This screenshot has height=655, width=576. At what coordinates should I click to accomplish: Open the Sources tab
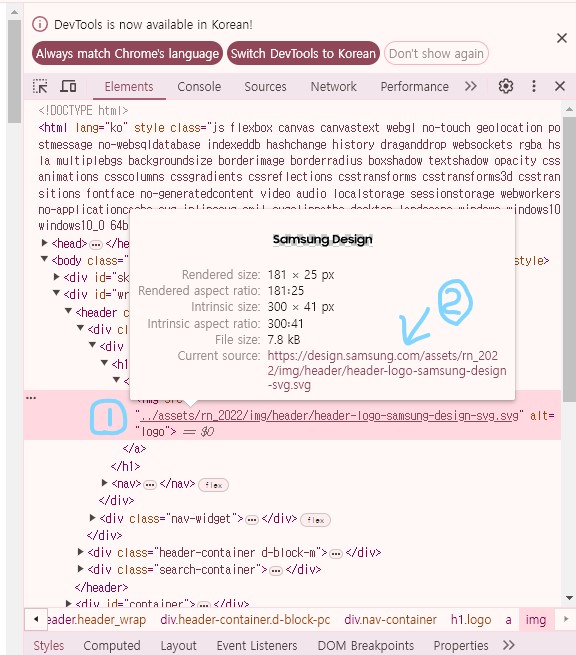click(x=265, y=86)
